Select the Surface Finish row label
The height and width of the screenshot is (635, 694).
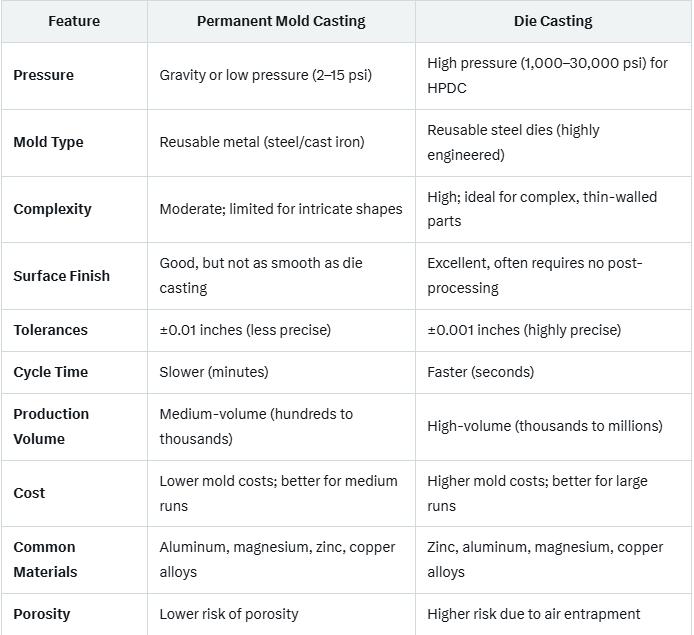(62, 276)
